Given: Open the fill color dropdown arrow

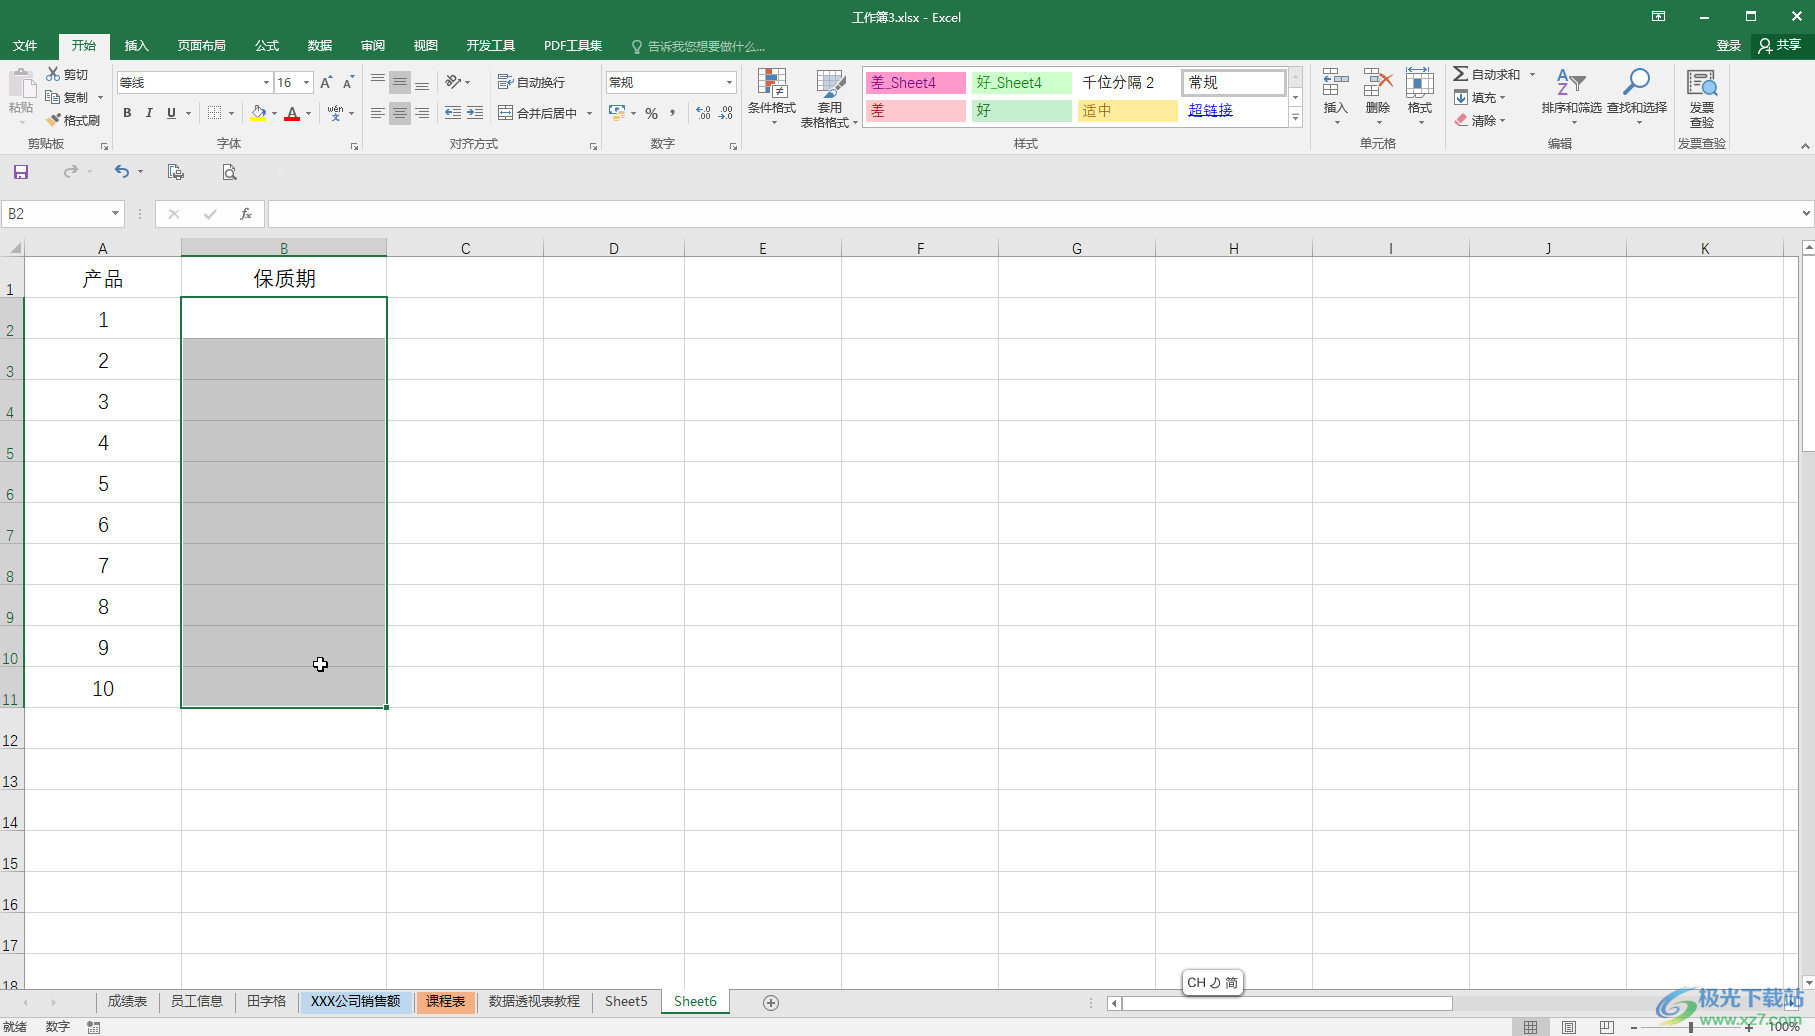Looking at the screenshot, I should coord(274,113).
